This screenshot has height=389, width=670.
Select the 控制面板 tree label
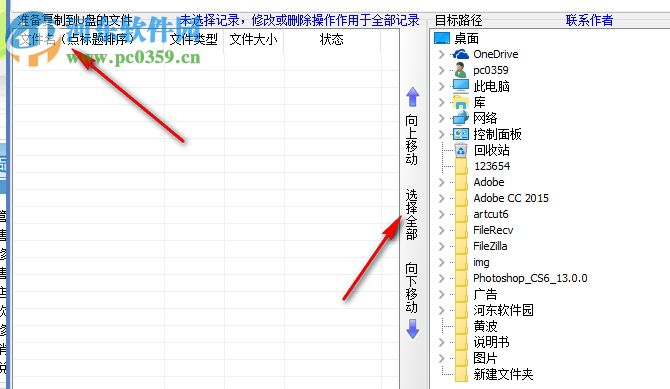click(x=497, y=134)
